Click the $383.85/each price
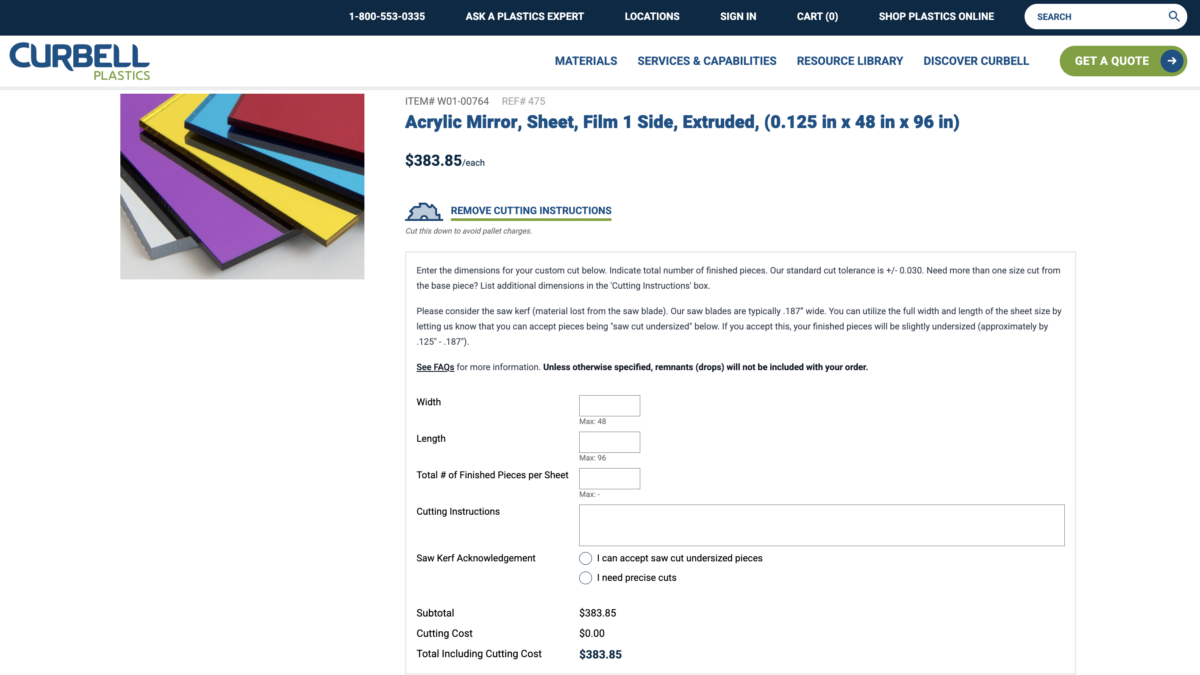The width and height of the screenshot is (1200, 675). pyautogui.click(x=445, y=161)
